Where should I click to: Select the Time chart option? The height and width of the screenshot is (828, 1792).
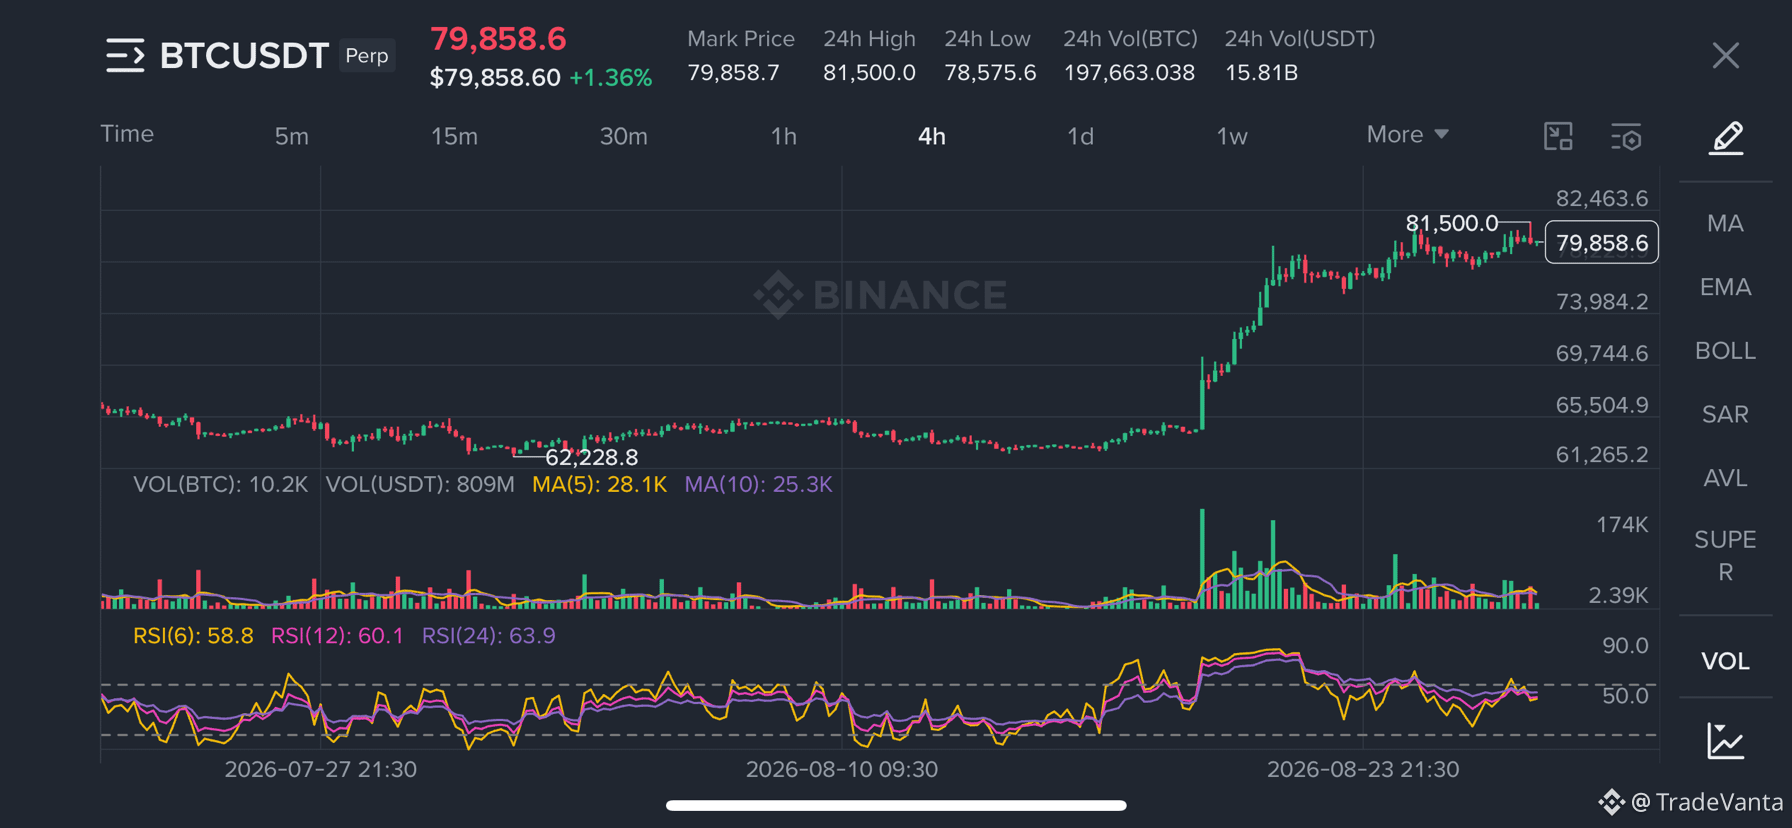127,134
